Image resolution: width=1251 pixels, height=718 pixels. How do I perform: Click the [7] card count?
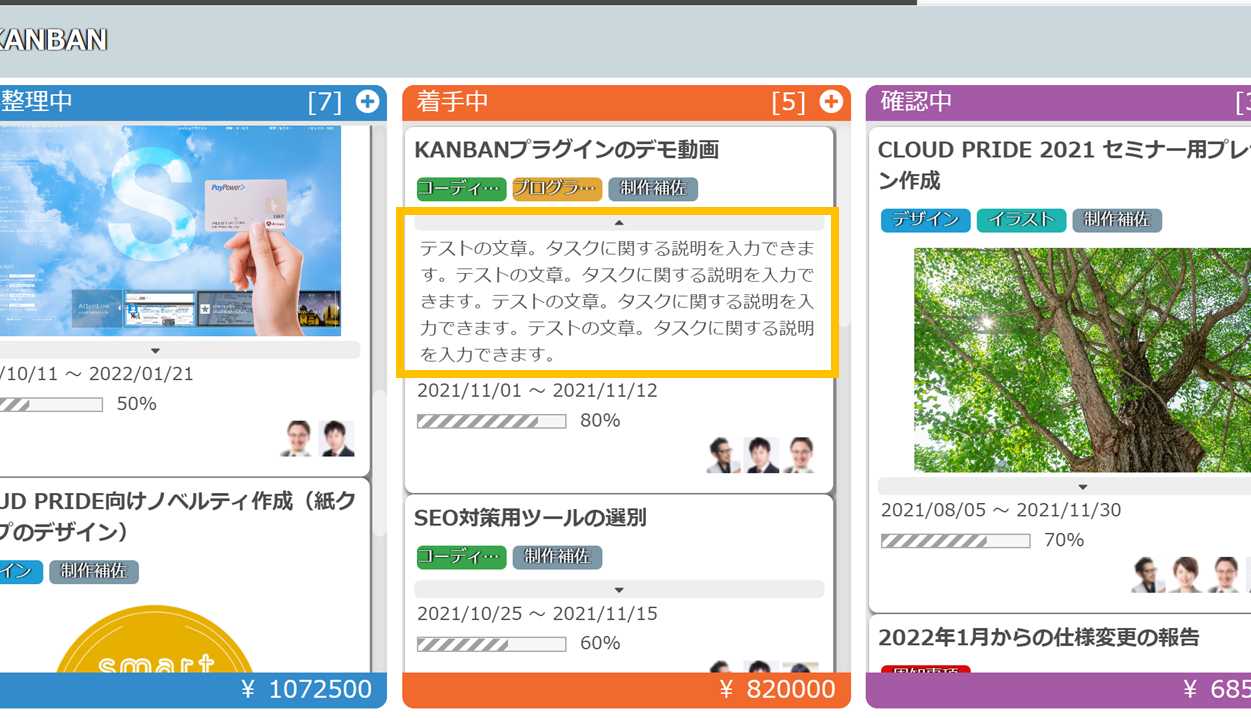tap(325, 102)
